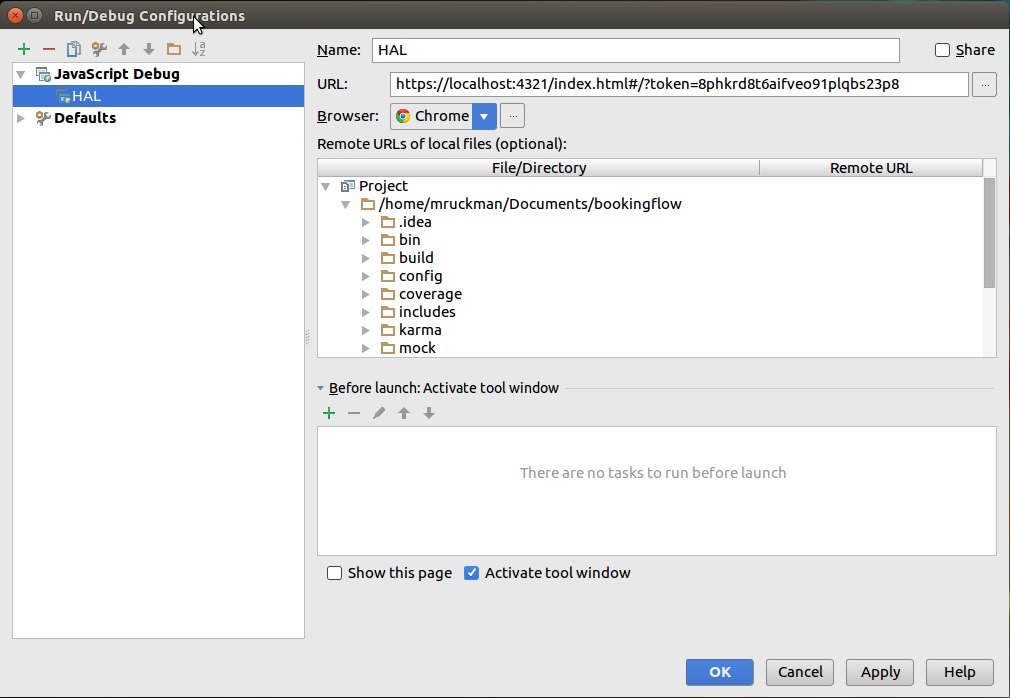
Task: Expand the coverage folder in file tree
Action: click(x=366, y=294)
